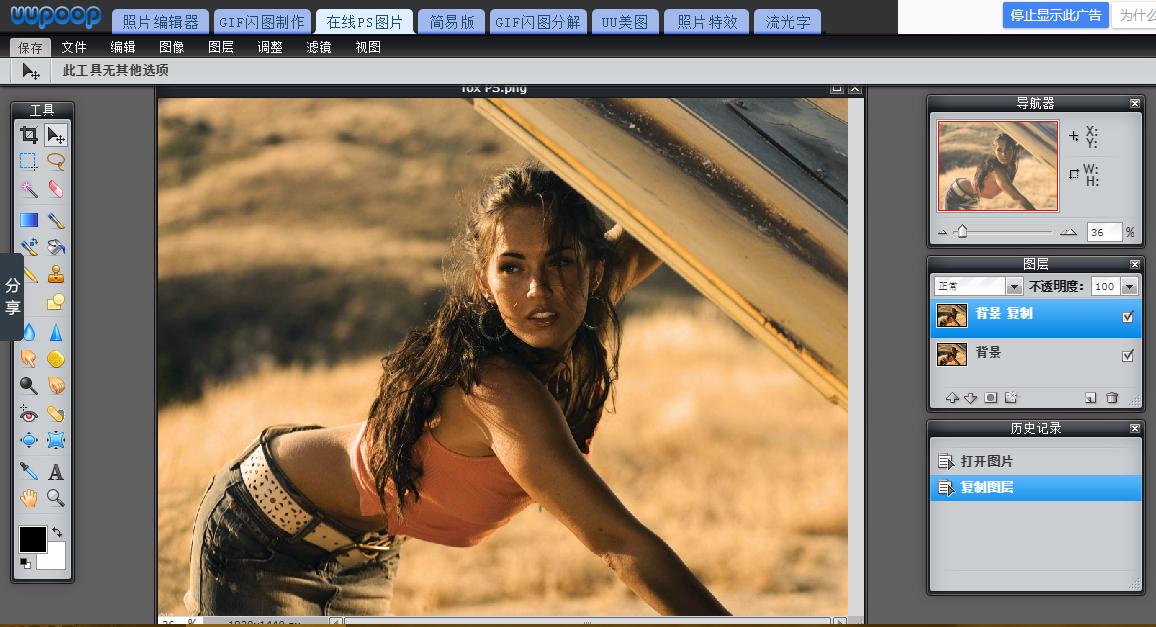Expand the 不透明度 opacity dropdown

[x=1130, y=287]
